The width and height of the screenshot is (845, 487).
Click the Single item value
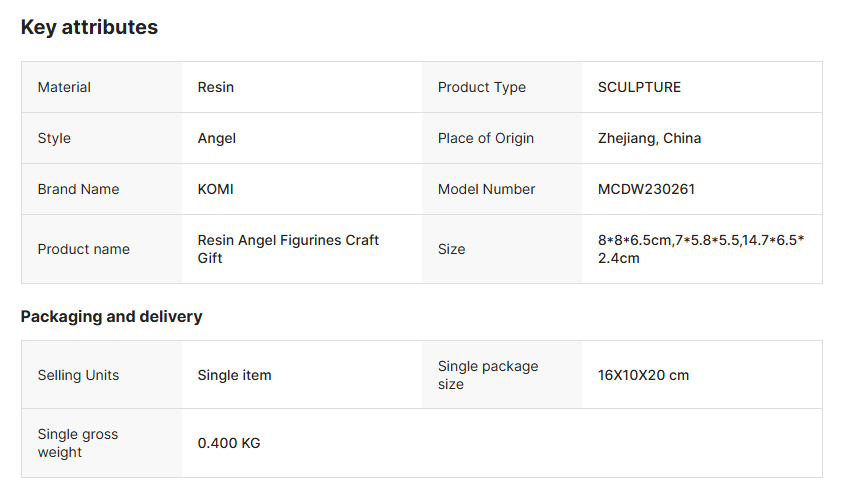234,375
